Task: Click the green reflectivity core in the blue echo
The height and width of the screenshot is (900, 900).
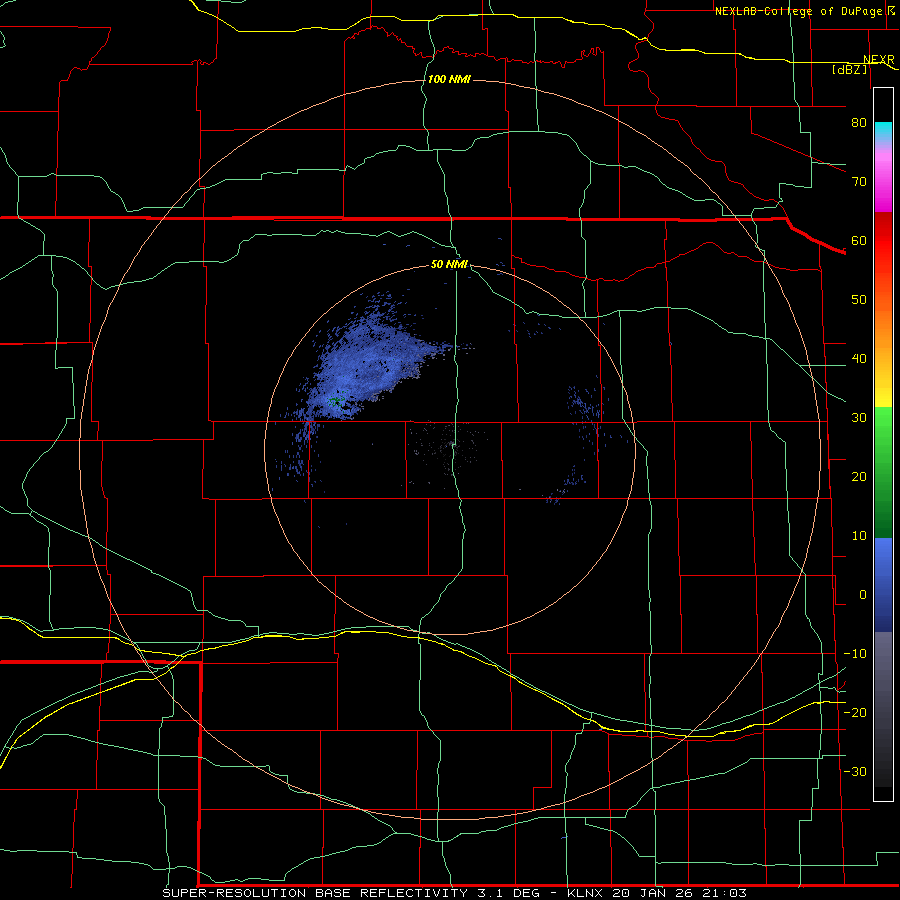Action: pyautogui.click(x=336, y=399)
